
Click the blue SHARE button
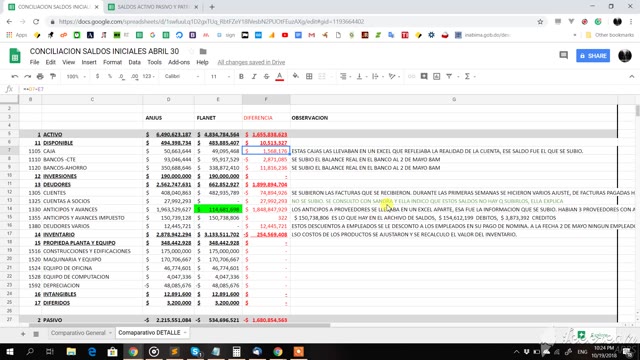593,56
